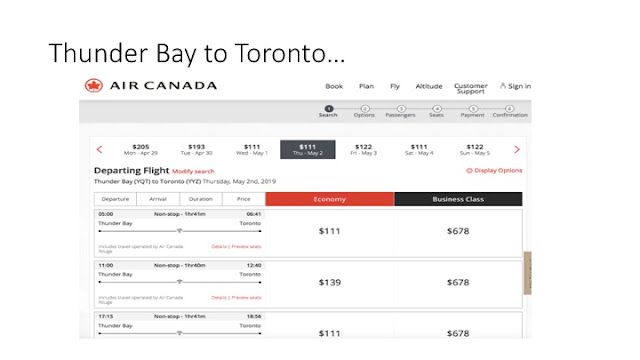Go to previous dates with left red arrow

click(99, 149)
